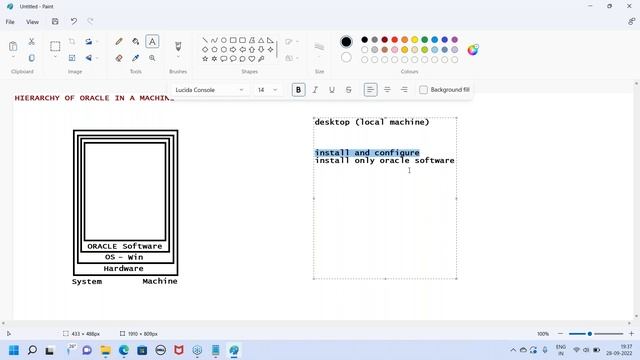The image size is (640, 360).
Task: Choose the Diamond shape
Action: click(x=205, y=49)
